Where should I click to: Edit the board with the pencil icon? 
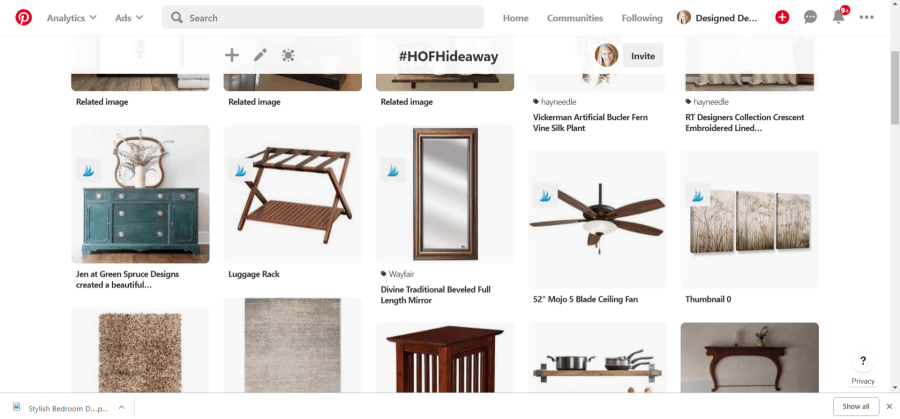pyautogui.click(x=260, y=55)
